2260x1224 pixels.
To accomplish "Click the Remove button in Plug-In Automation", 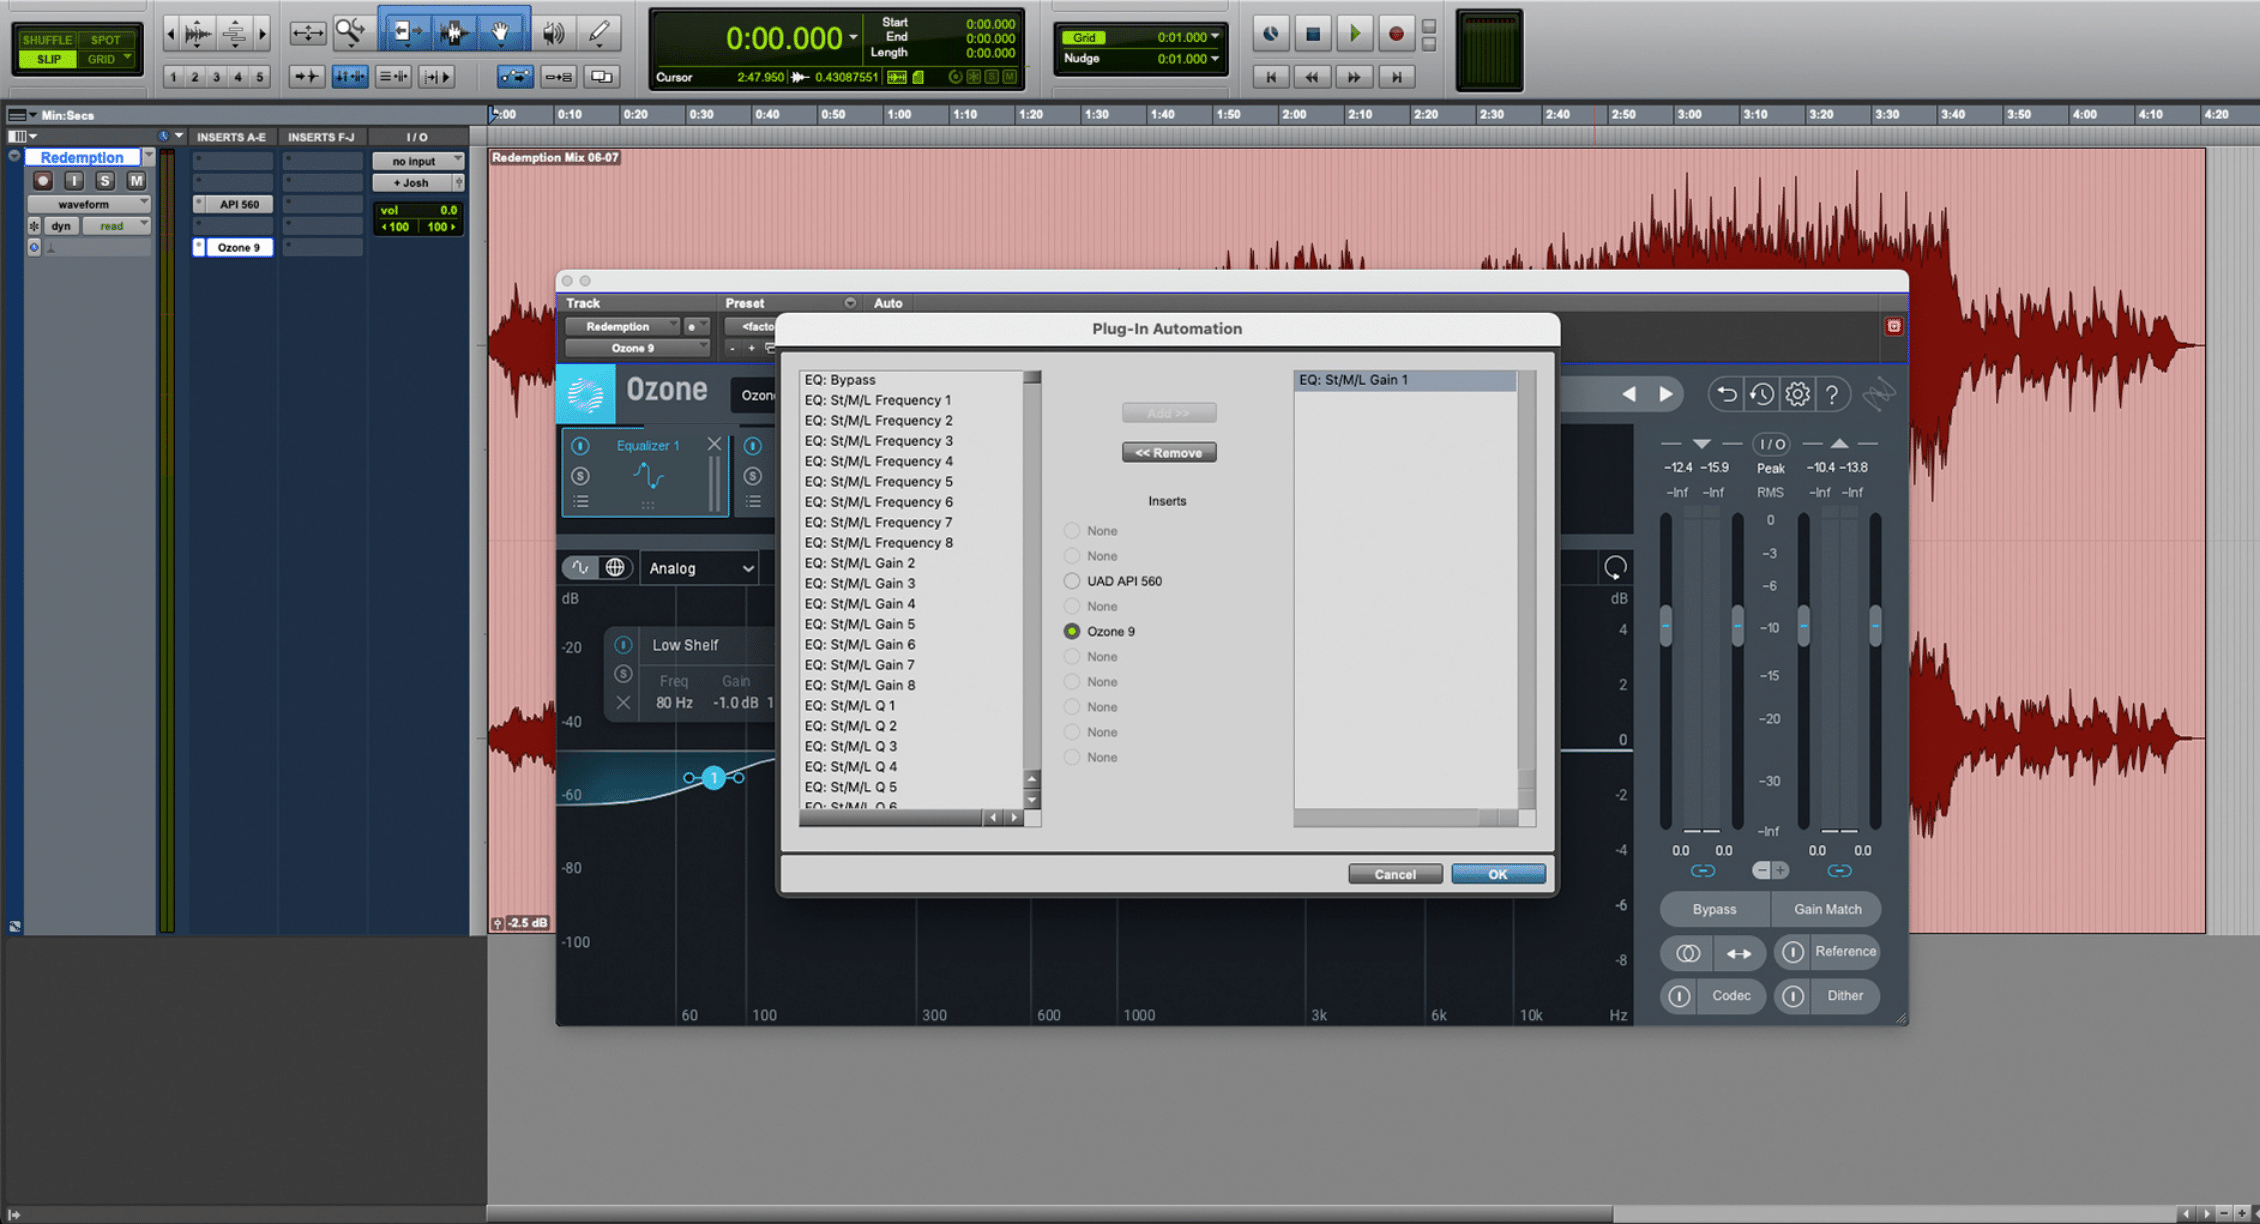I will click(1168, 452).
